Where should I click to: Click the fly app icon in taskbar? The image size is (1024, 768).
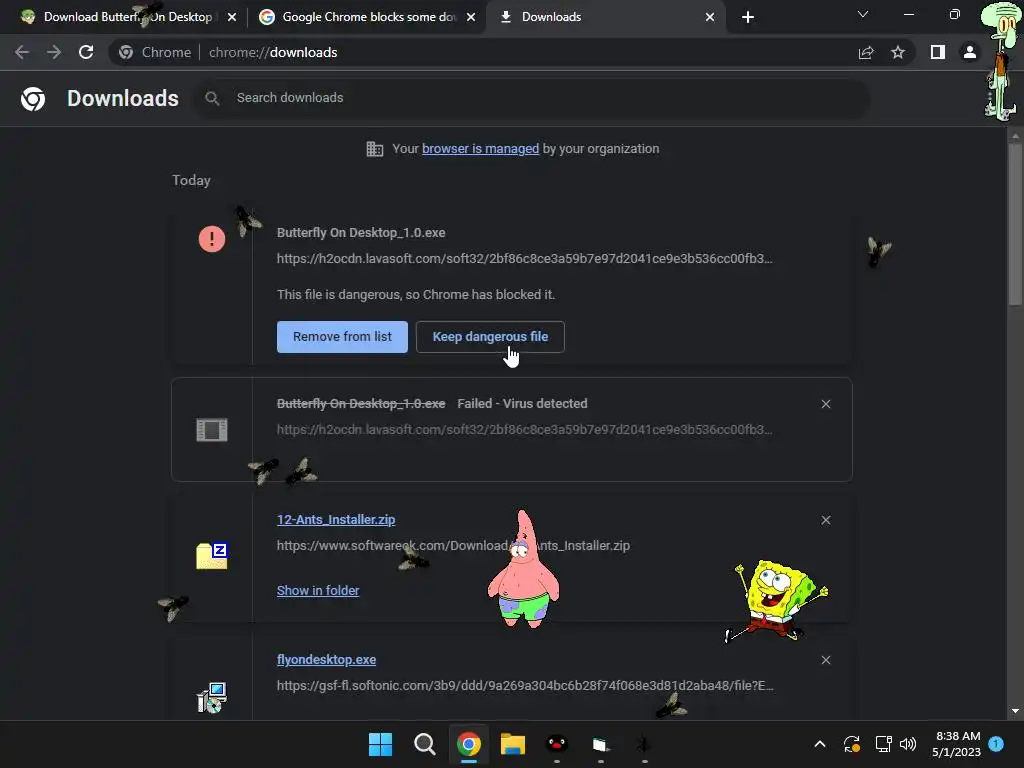pos(644,744)
